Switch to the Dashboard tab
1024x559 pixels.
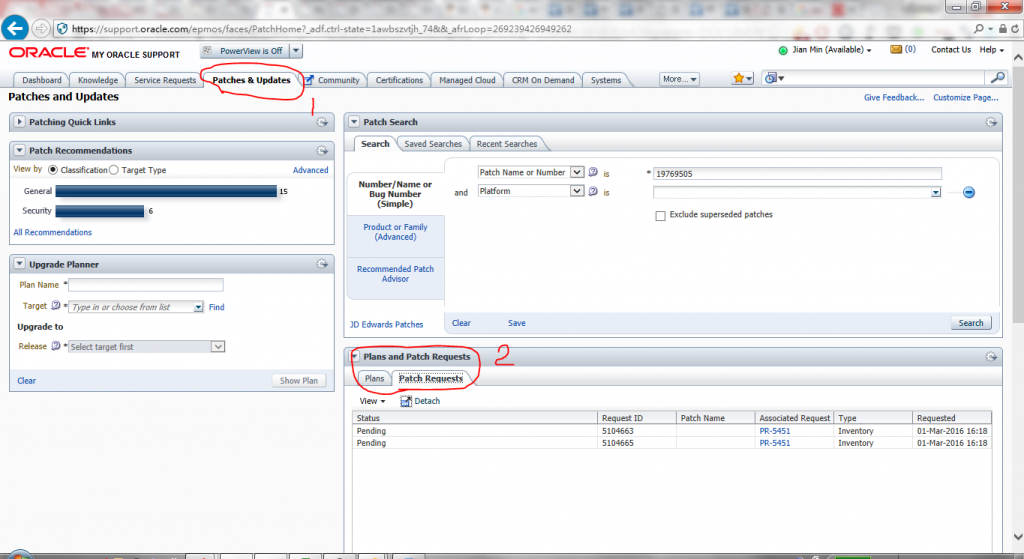point(42,80)
